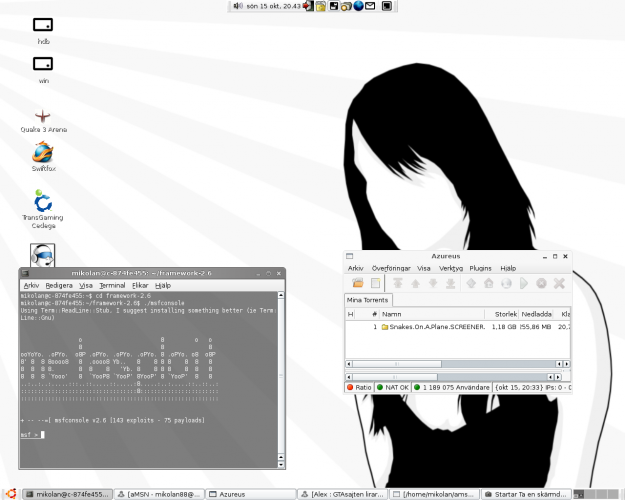The height and width of the screenshot is (500, 625).
Task: Click the hda drive desktop icon
Action: 43,25
